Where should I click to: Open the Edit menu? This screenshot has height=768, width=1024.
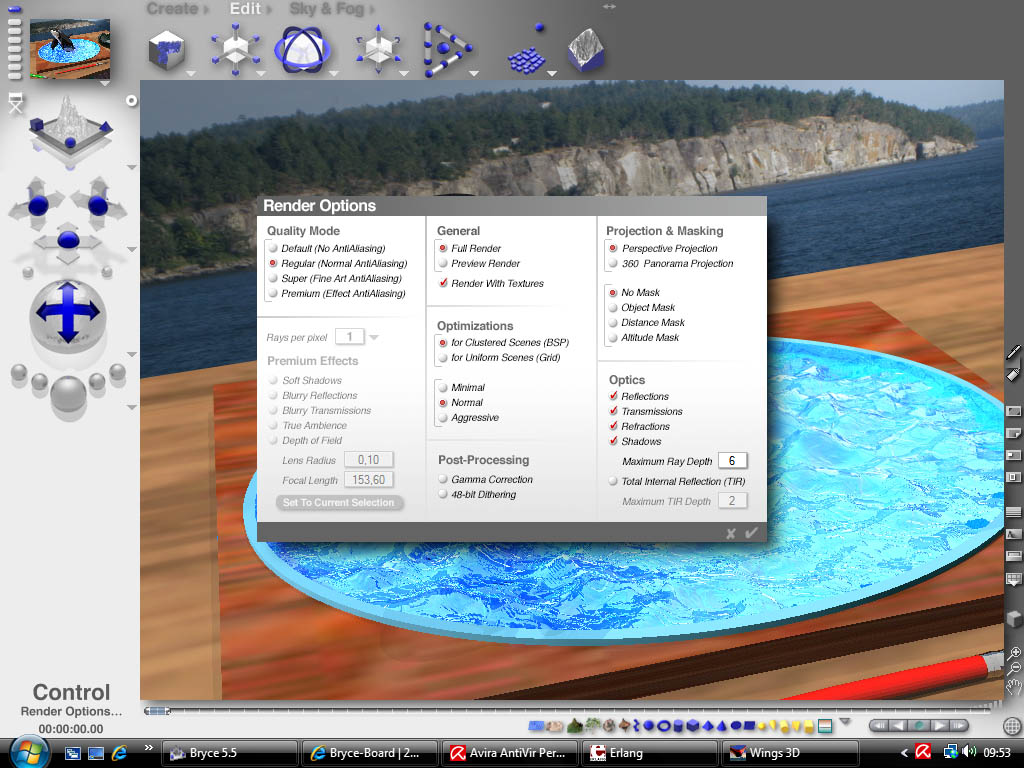coord(246,8)
